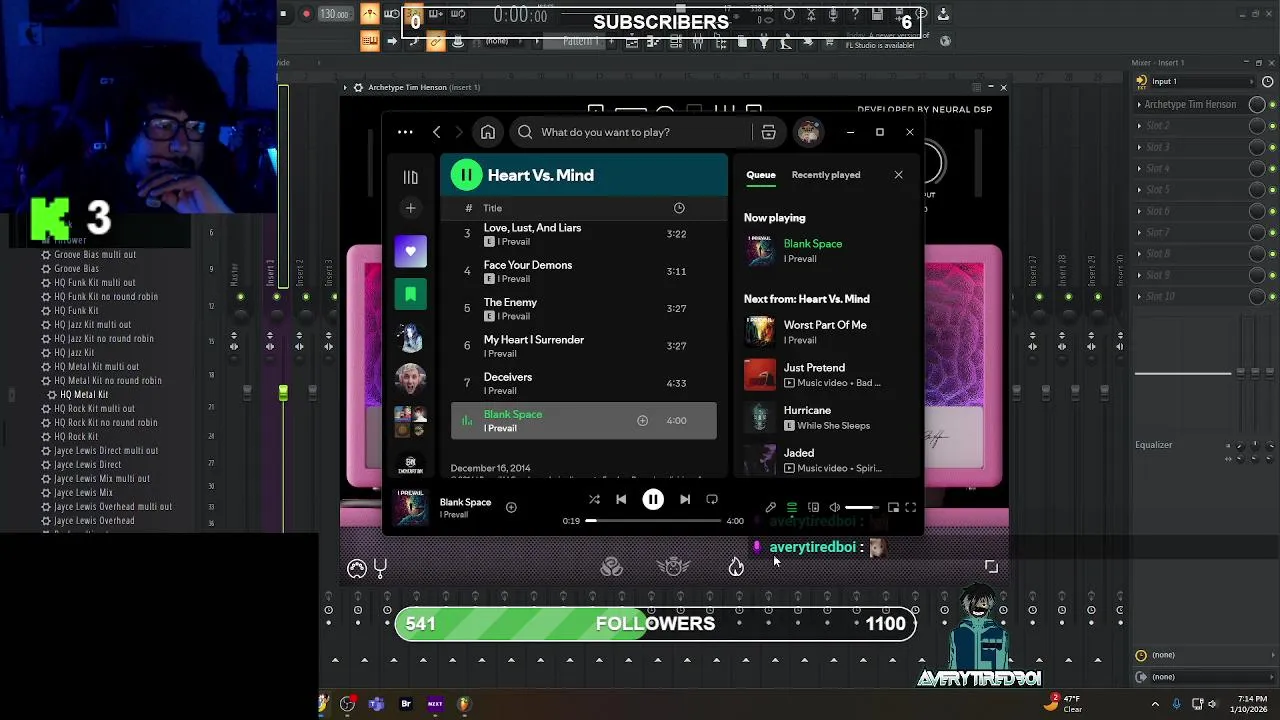Play Face Your Demons track
This screenshot has width=1280, height=720.
click(x=584, y=271)
